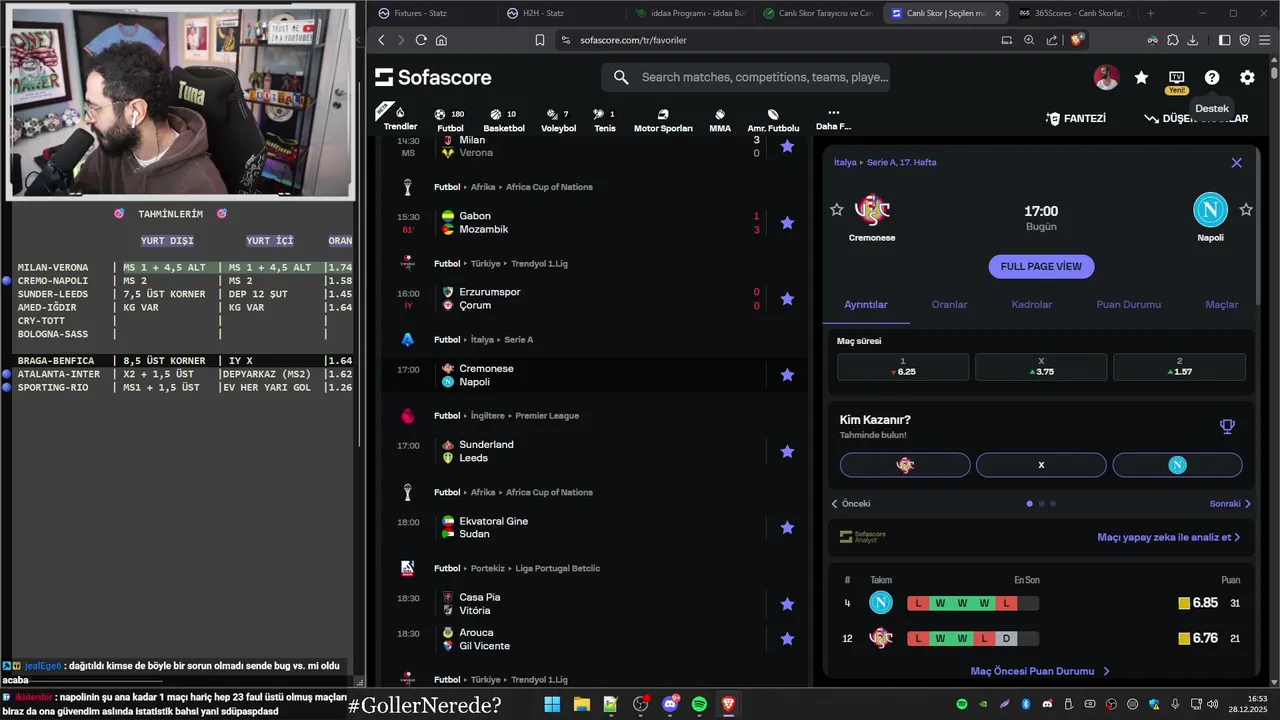Open browser downloads icon
1280x720 pixels.
(x=1192, y=40)
